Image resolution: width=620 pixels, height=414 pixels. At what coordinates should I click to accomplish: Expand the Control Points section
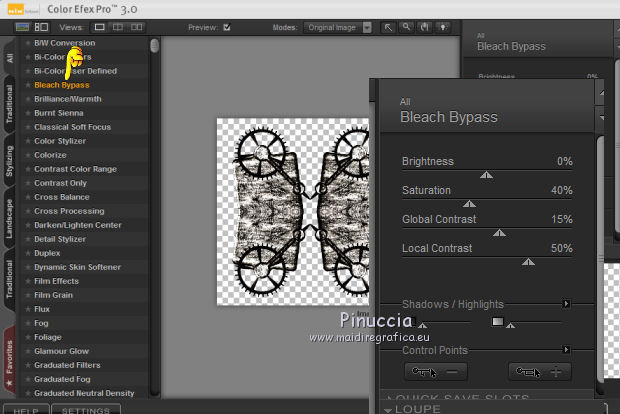566,350
